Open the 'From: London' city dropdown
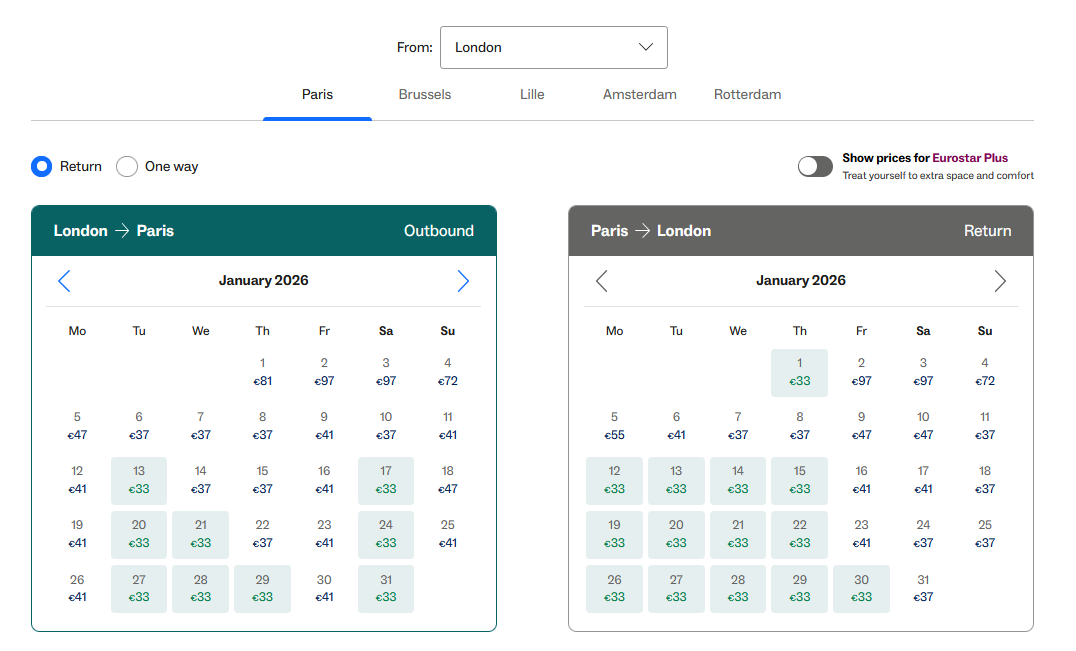1076x651 pixels. [x=554, y=47]
